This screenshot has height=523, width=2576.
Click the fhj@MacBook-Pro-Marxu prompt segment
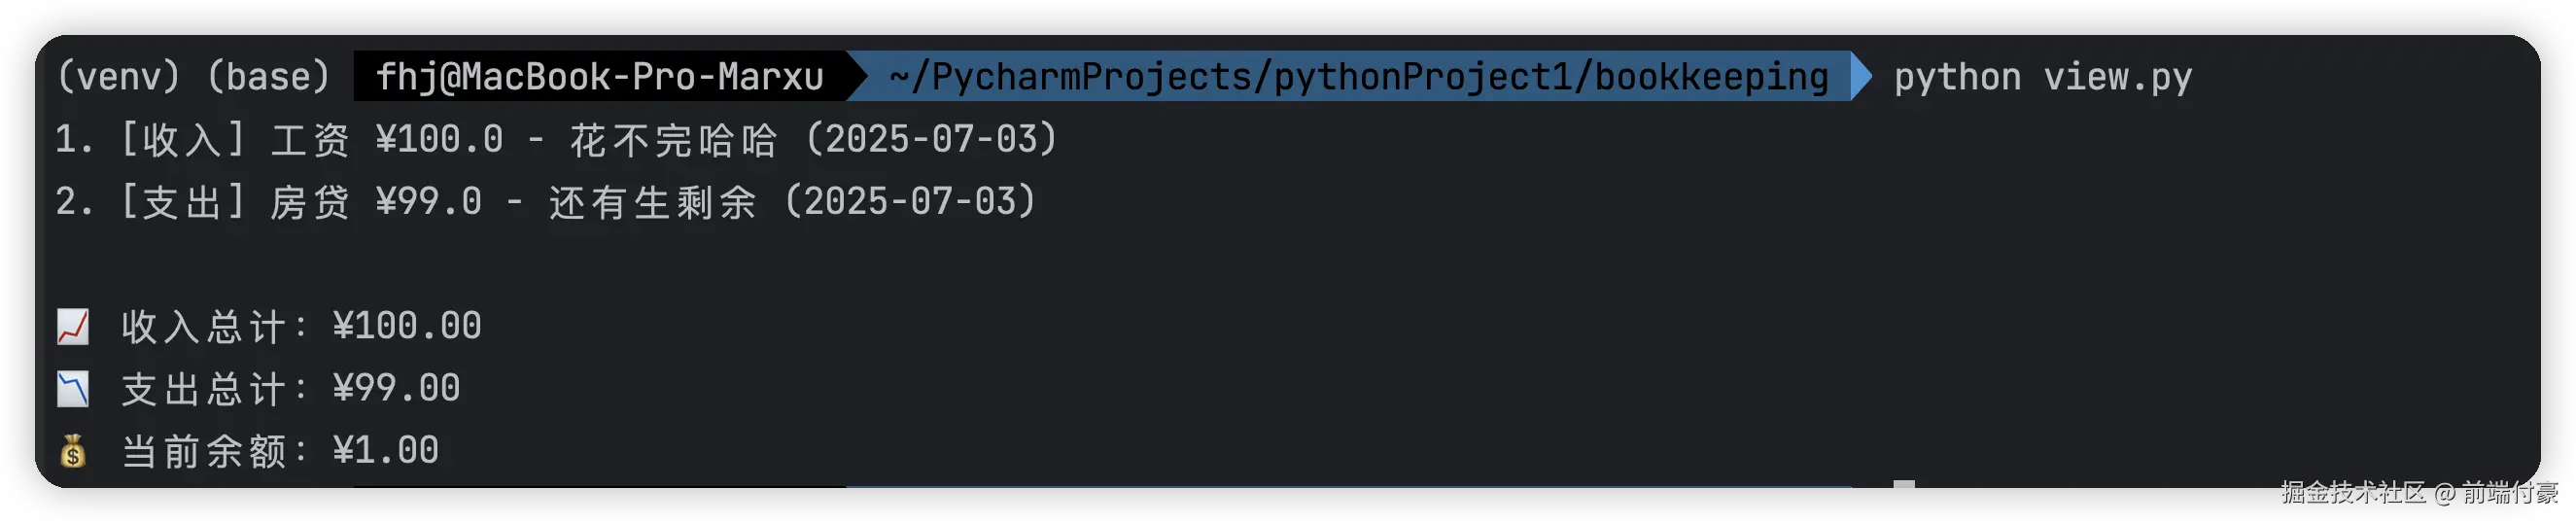point(599,77)
